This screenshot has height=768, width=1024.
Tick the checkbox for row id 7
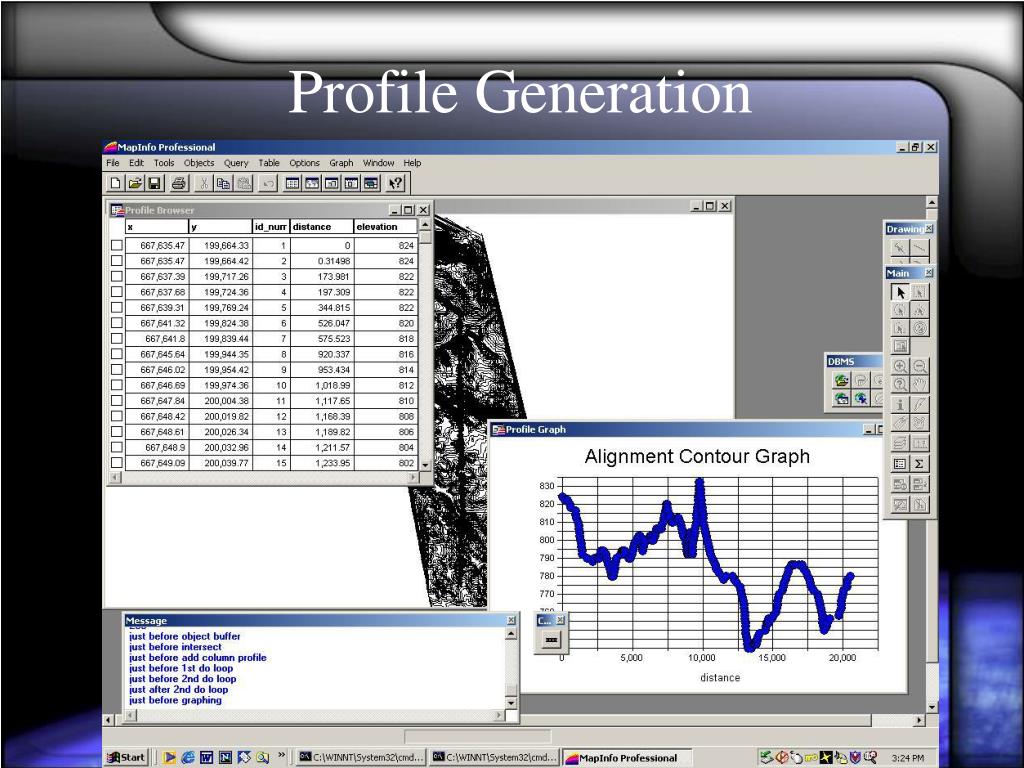coord(116,338)
